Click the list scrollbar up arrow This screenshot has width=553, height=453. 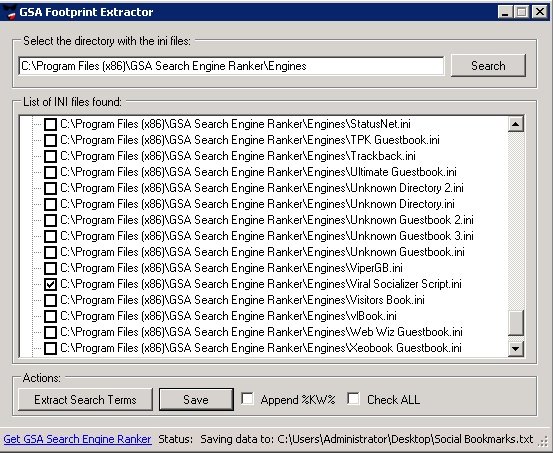point(516,124)
